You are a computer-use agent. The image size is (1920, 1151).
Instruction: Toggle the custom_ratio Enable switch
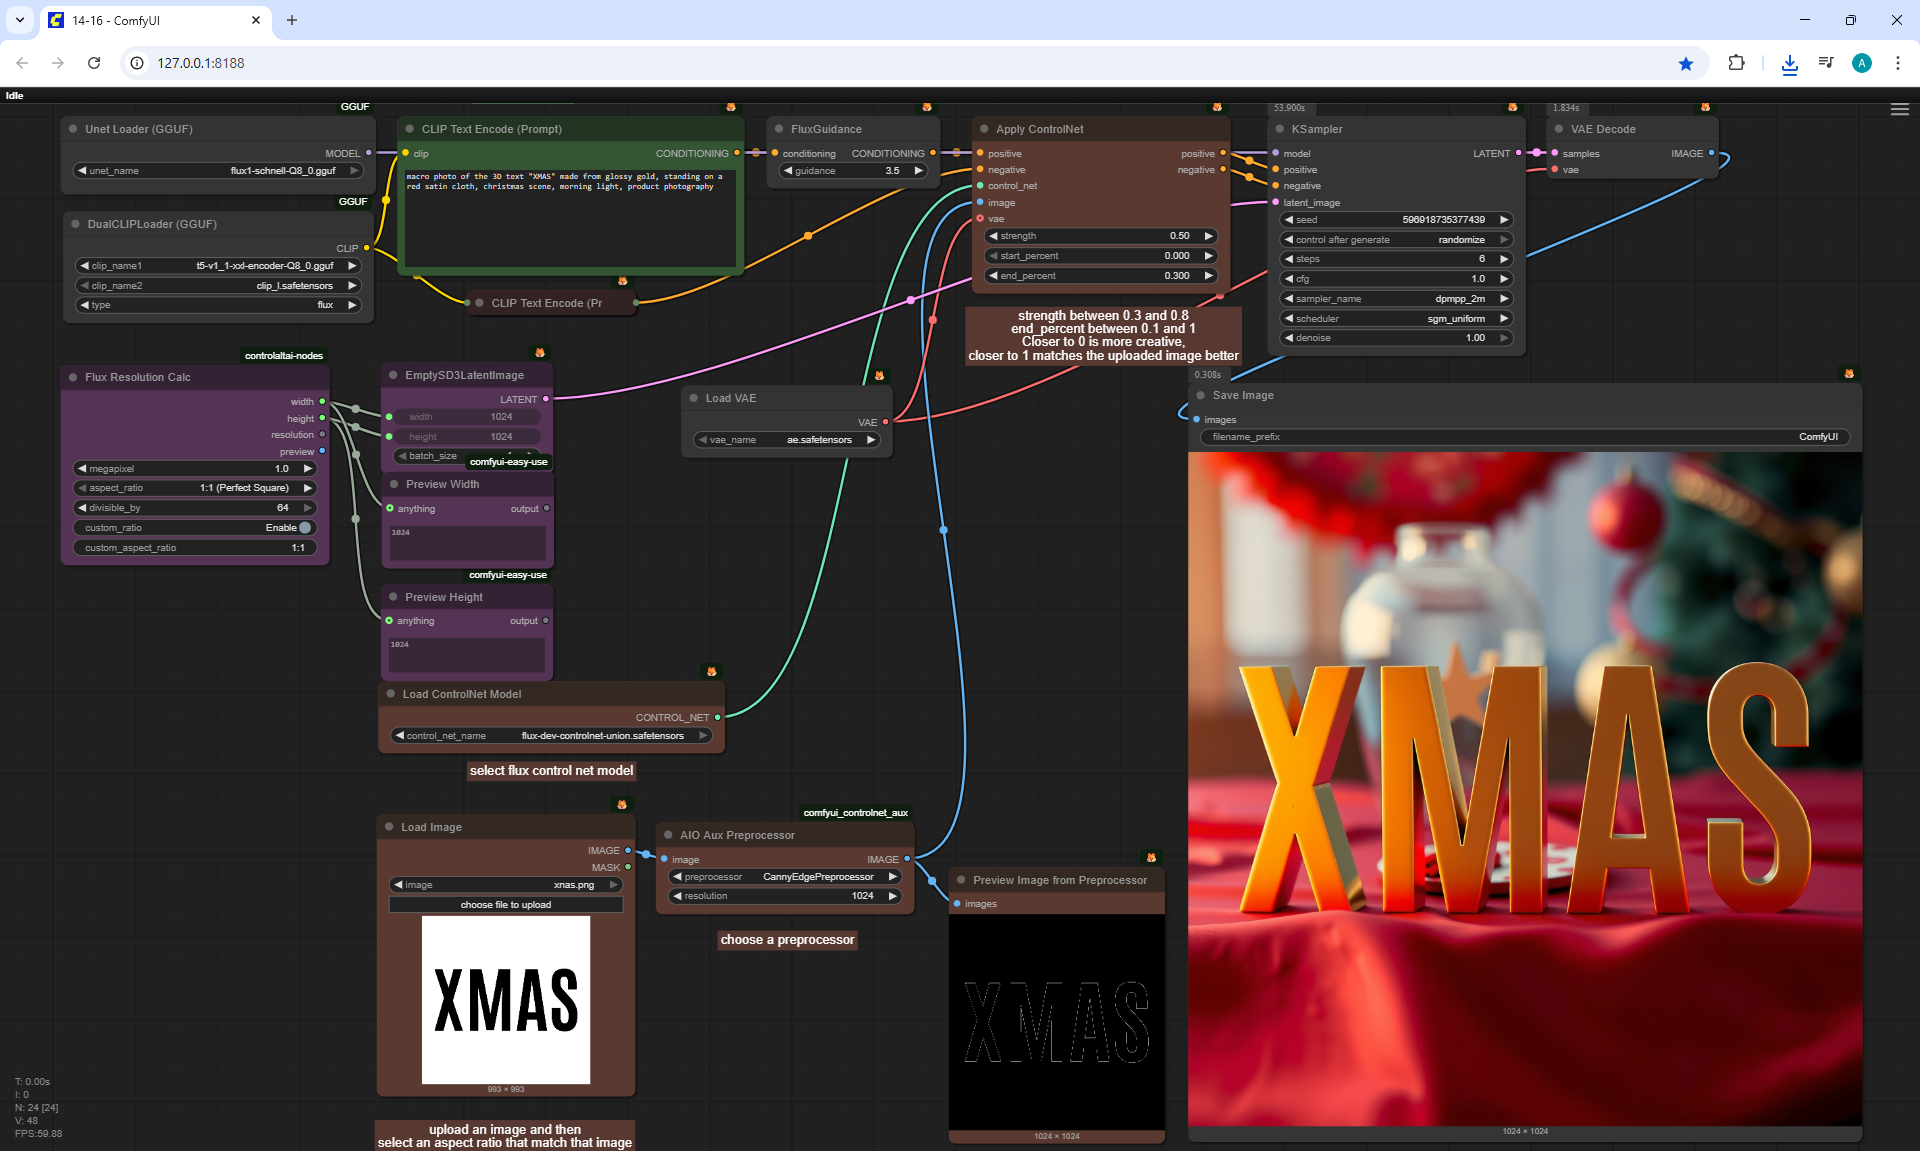305,528
